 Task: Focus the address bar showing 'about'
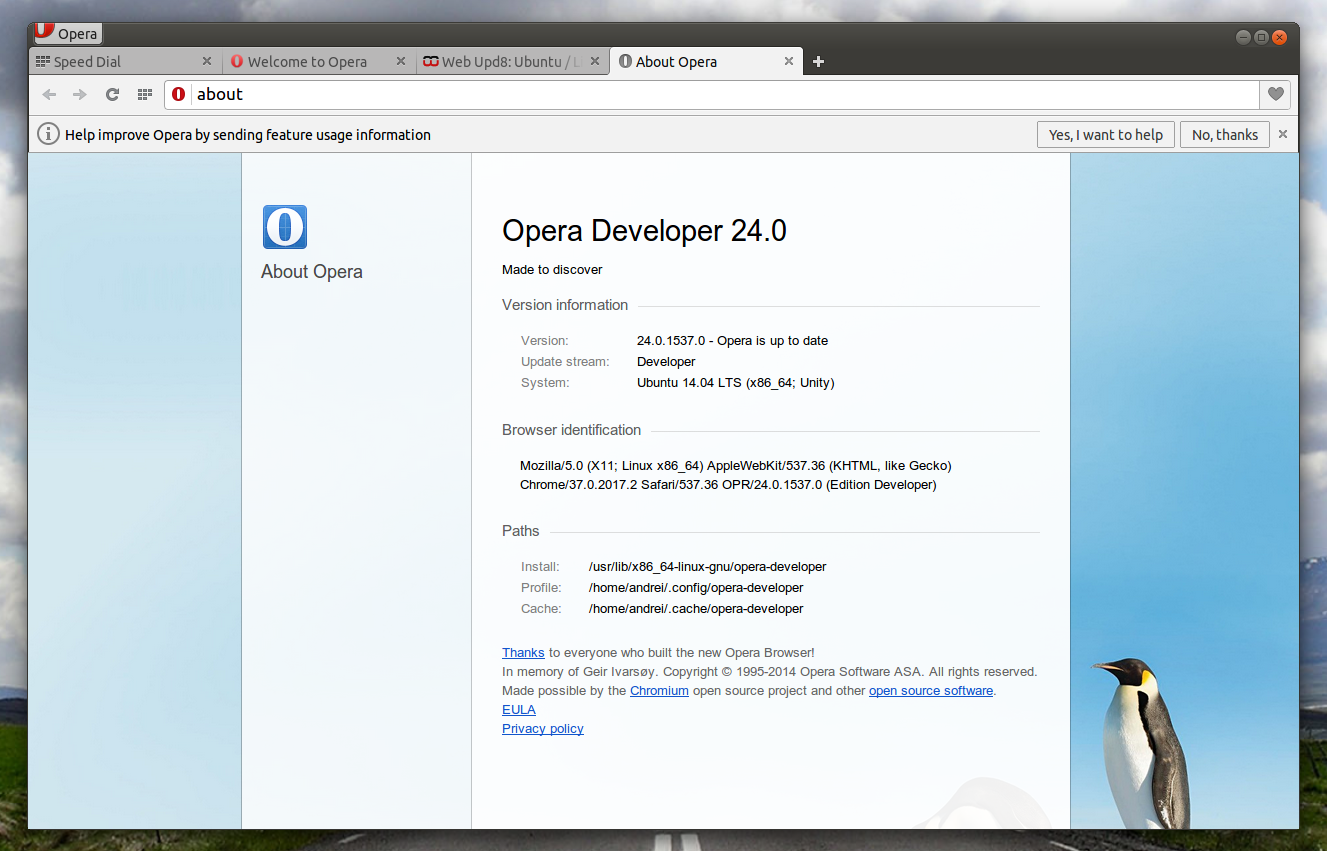tap(711, 94)
